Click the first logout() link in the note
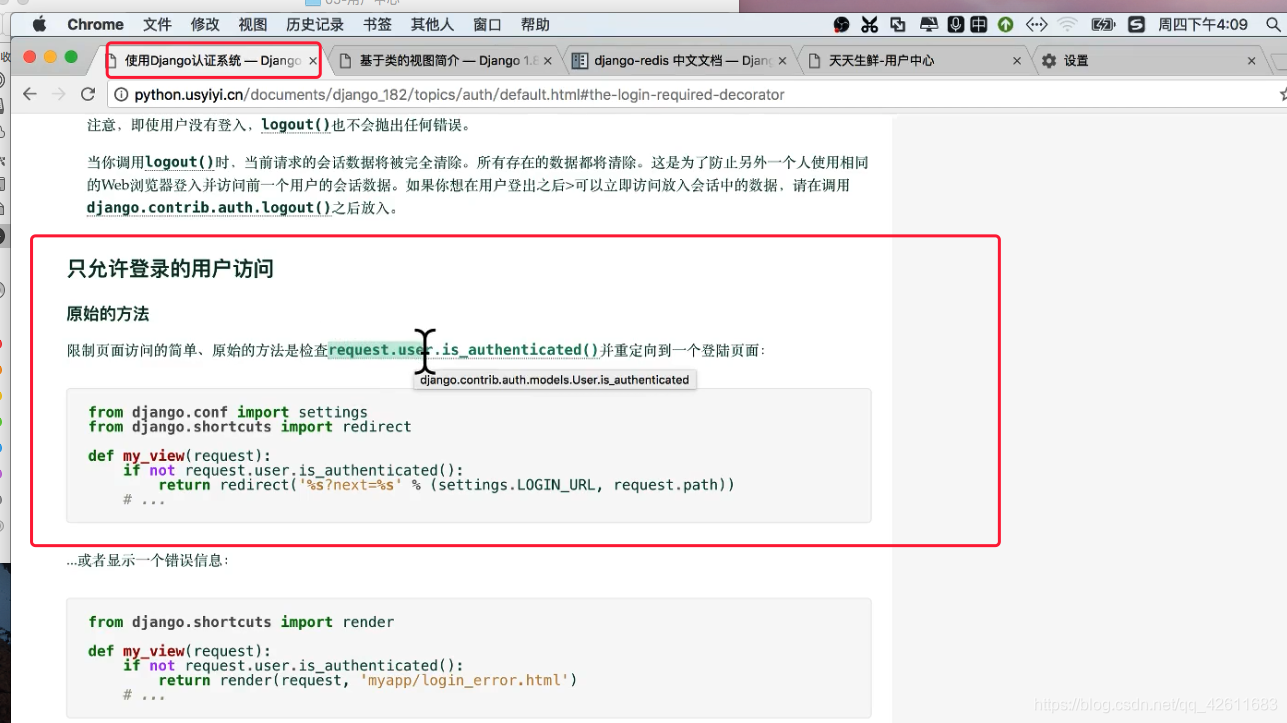Image resolution: width=1287 pixels, height=723 pixels. click(x=296, y=125)
